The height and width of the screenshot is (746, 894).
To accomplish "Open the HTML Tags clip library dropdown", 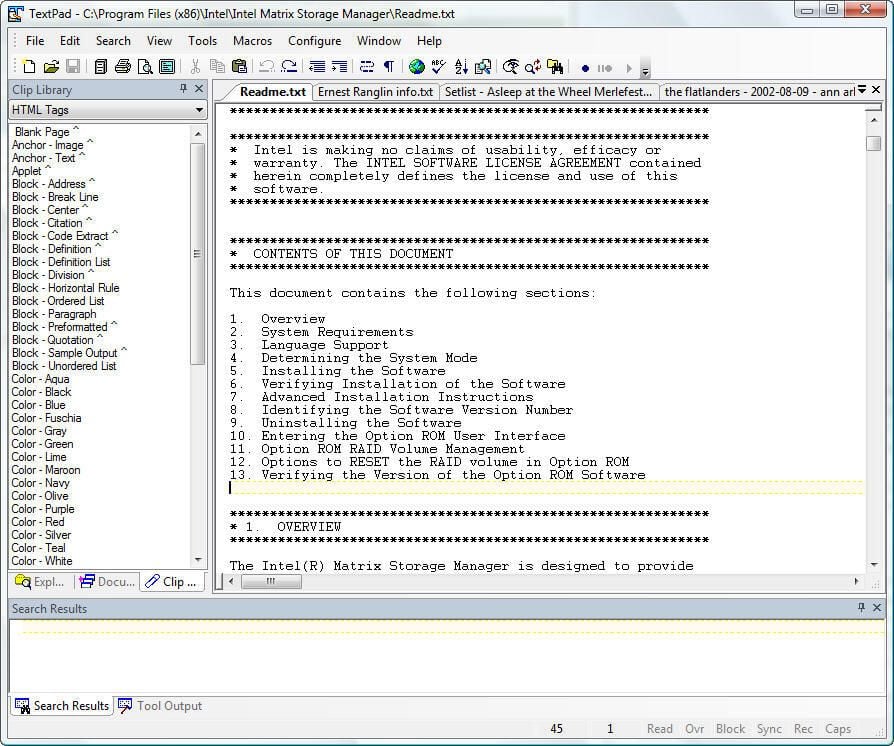I will 199,110.
